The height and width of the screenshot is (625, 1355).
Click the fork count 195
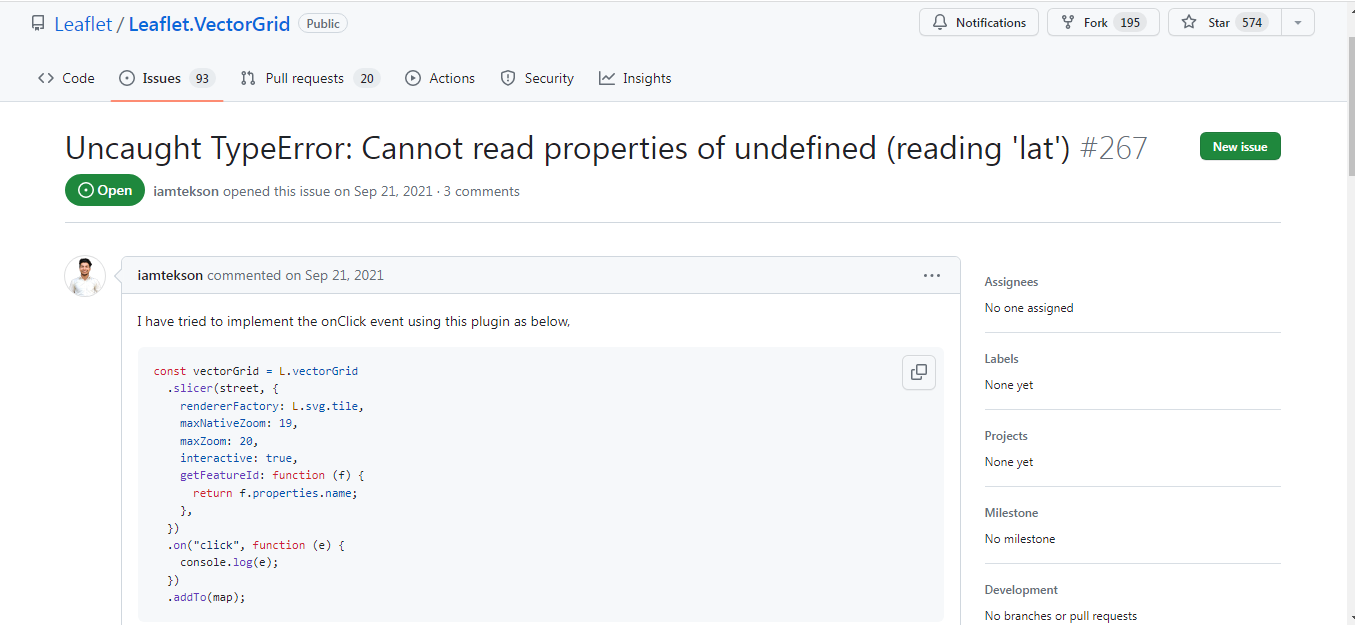pyautogui.click(x=1130, y=22)
